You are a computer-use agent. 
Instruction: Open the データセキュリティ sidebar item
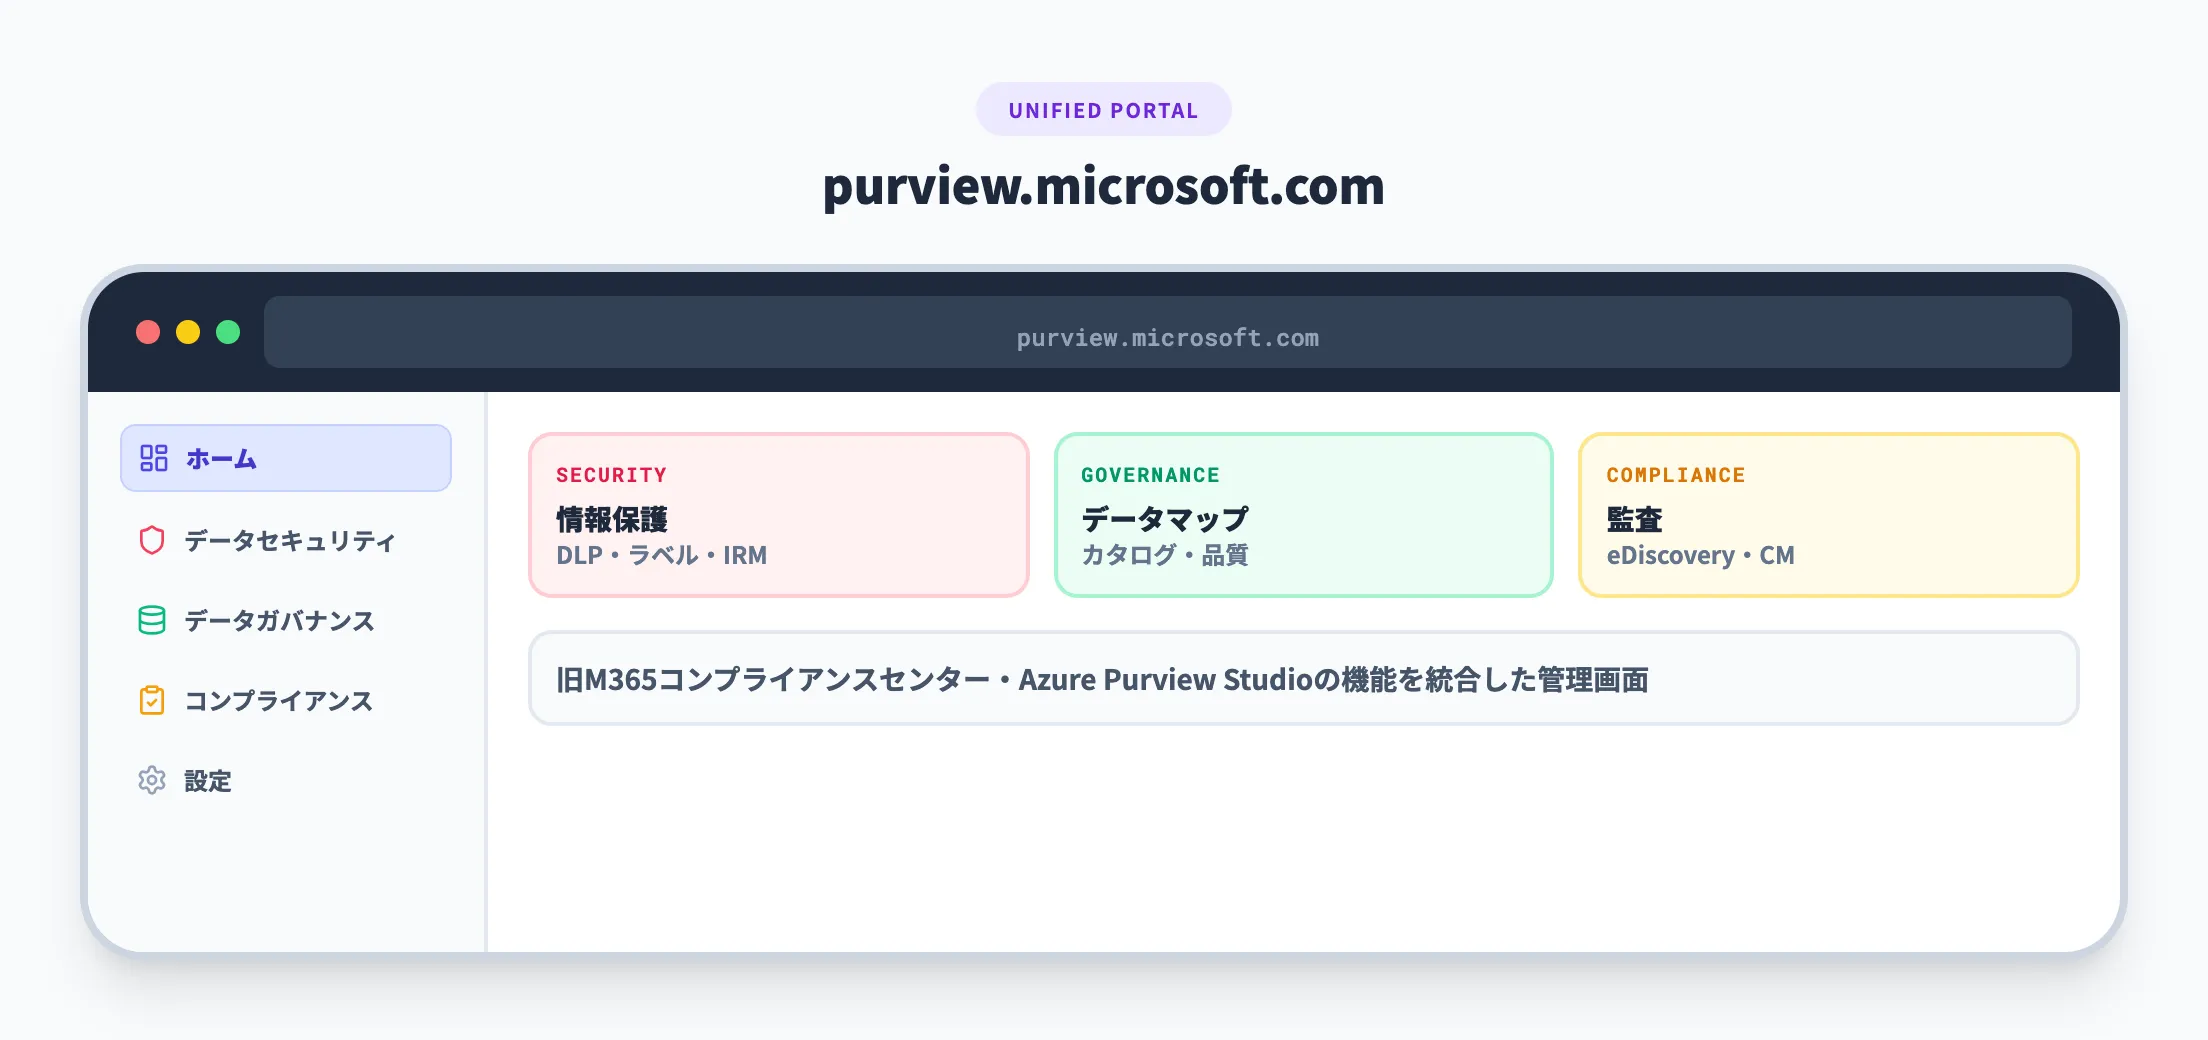pos(287,540)
